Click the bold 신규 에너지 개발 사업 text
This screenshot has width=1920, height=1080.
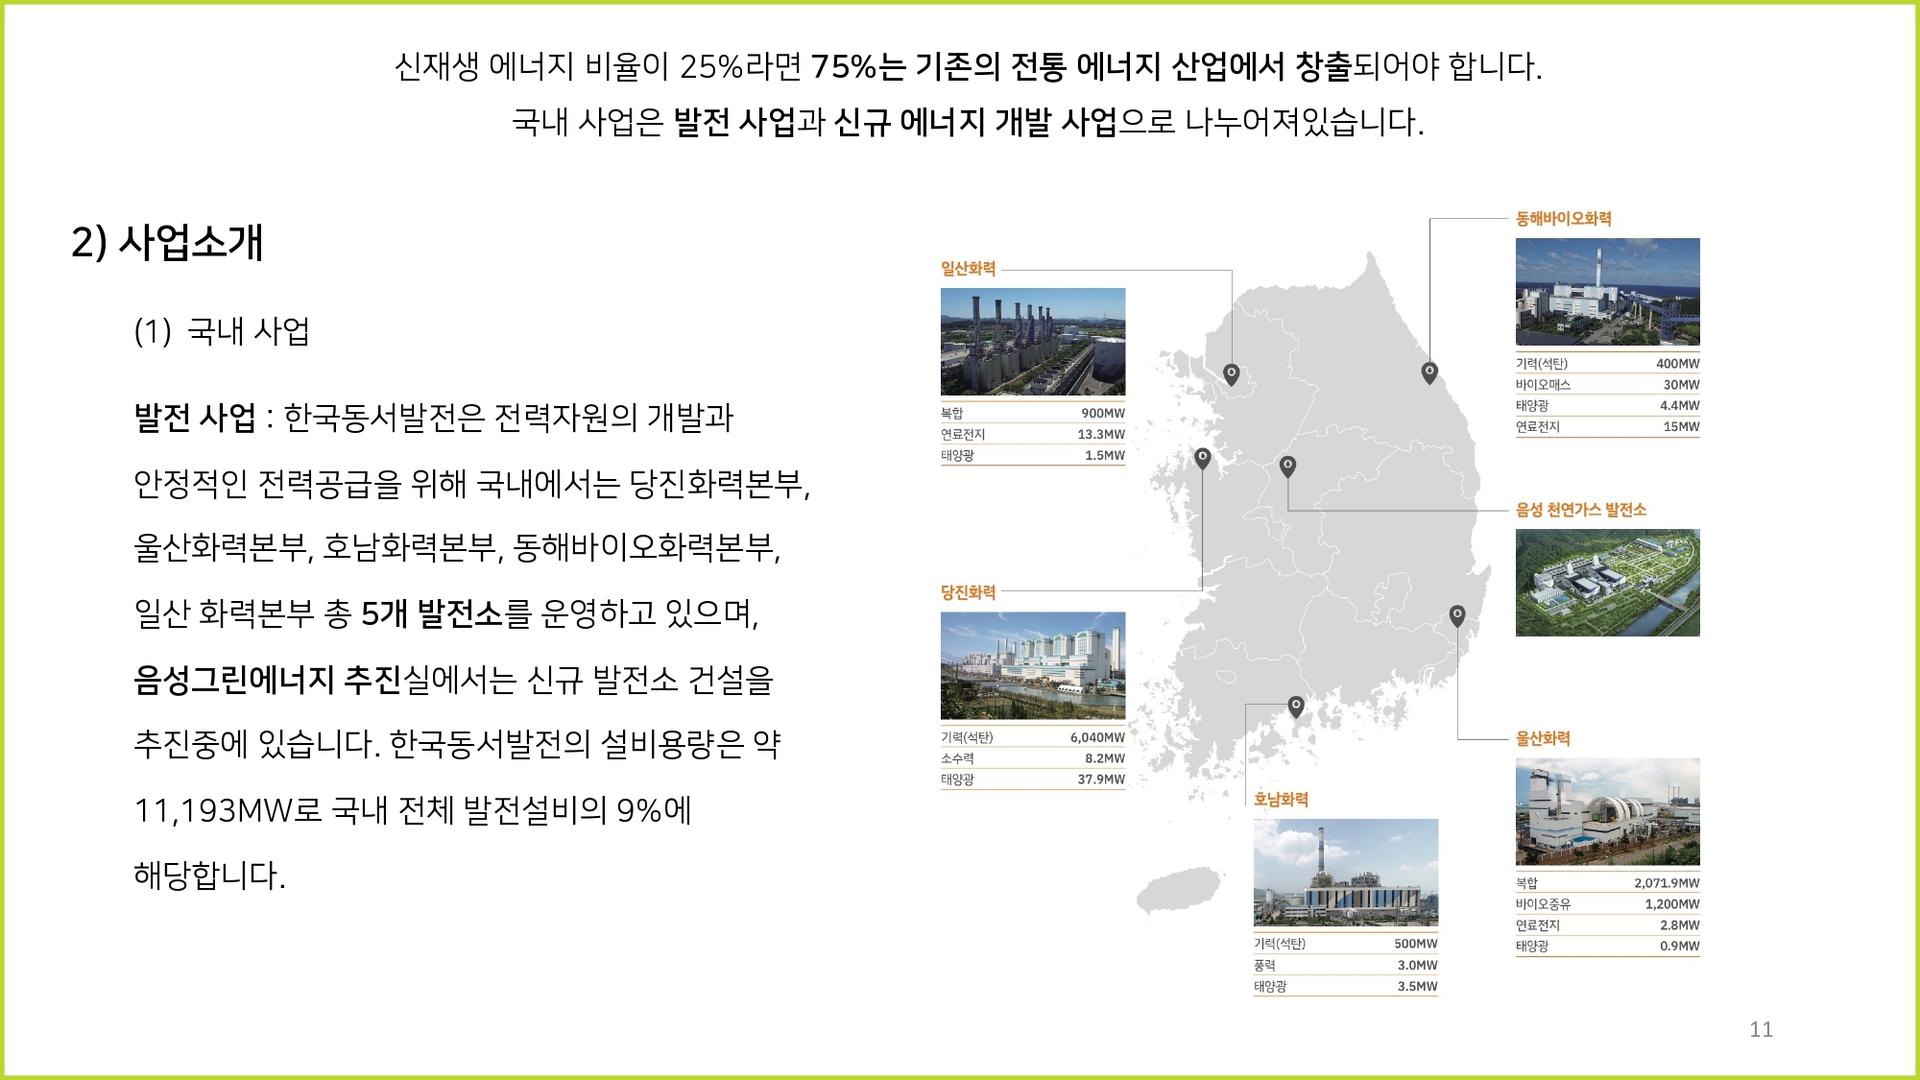(975, 122)
